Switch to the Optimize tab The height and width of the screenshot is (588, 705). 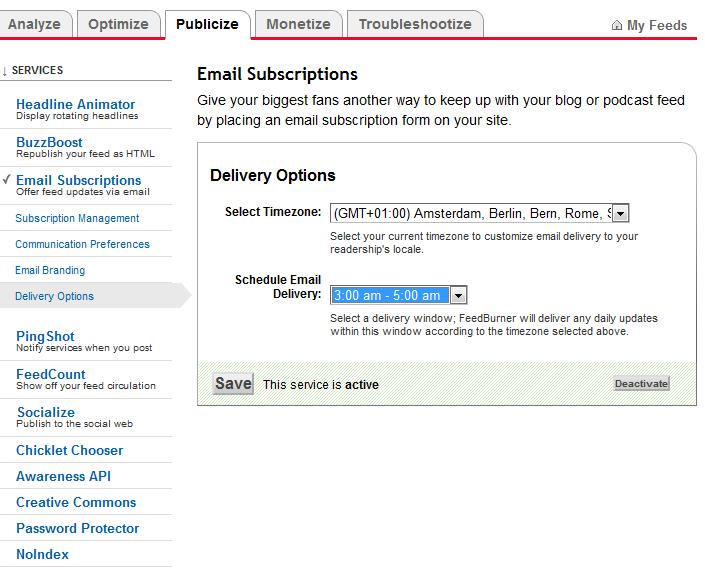tap(118, 24)
